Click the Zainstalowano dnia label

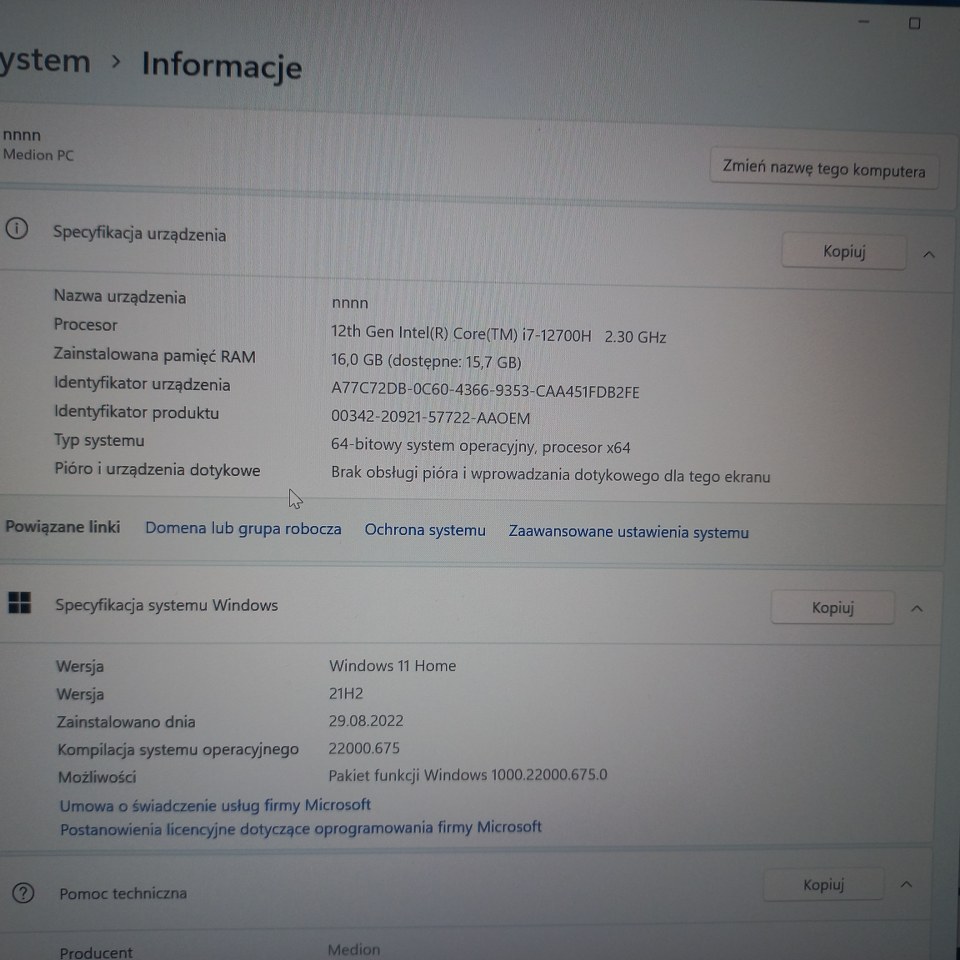click(x=126, y=722)
